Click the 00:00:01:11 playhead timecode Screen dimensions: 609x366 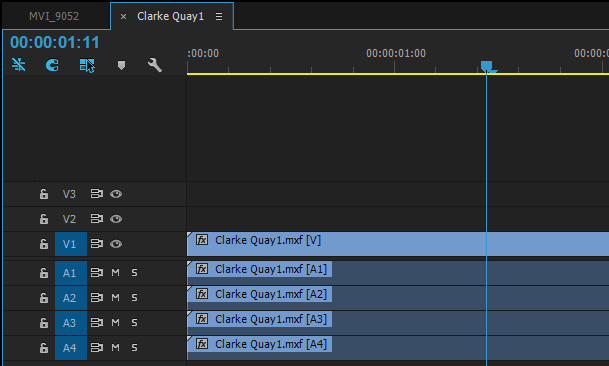point(55,42)
